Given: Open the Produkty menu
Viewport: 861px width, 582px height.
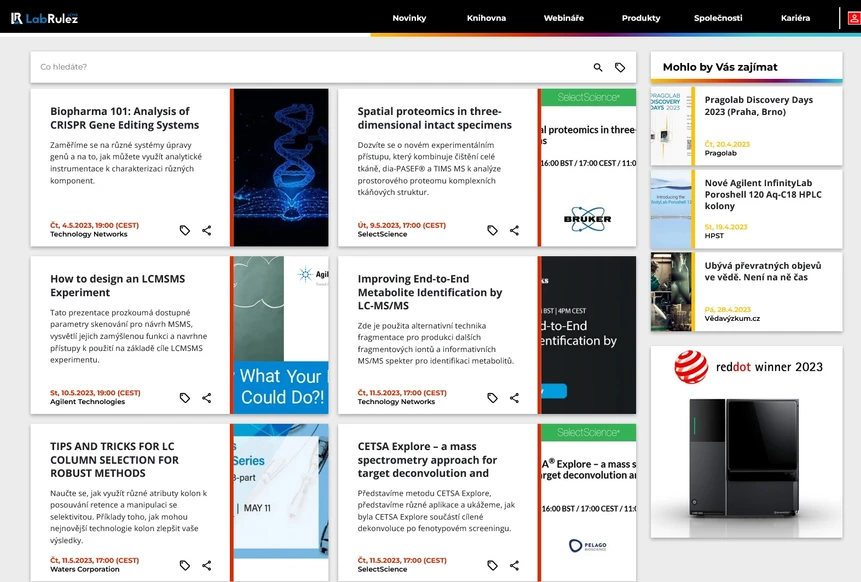Looking at the screenshot, I should pyautogui.click(x=641, y=18).
